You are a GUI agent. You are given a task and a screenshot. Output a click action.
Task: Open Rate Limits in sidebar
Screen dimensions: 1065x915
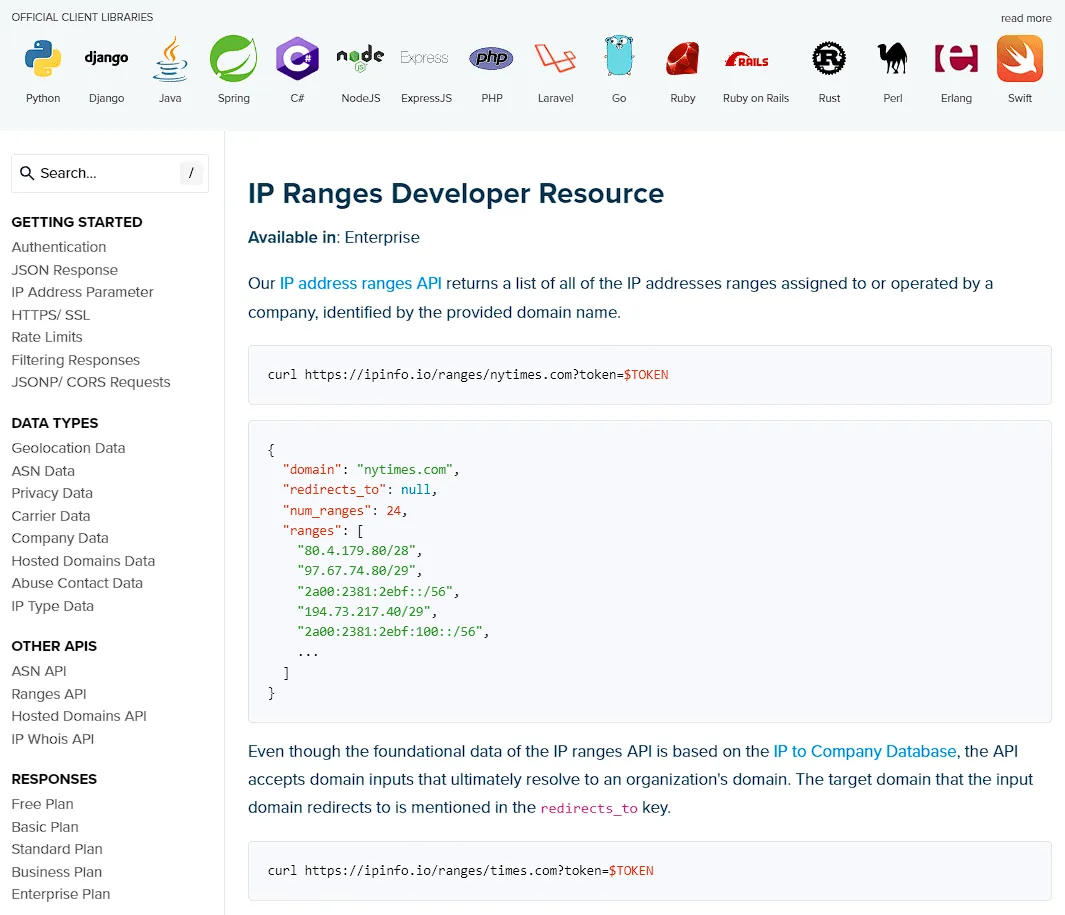point(47,337)
